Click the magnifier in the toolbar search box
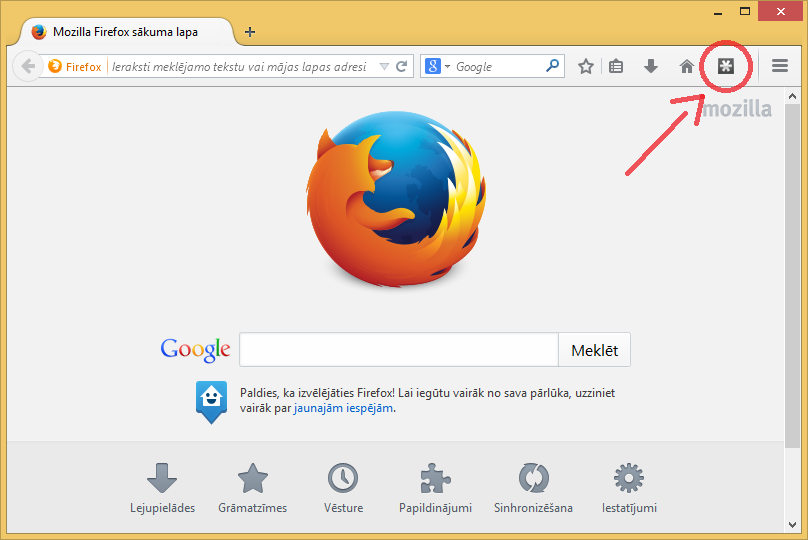Image resolution: width=808 pixels, height=540 pixels. click(x=552, y=66)
